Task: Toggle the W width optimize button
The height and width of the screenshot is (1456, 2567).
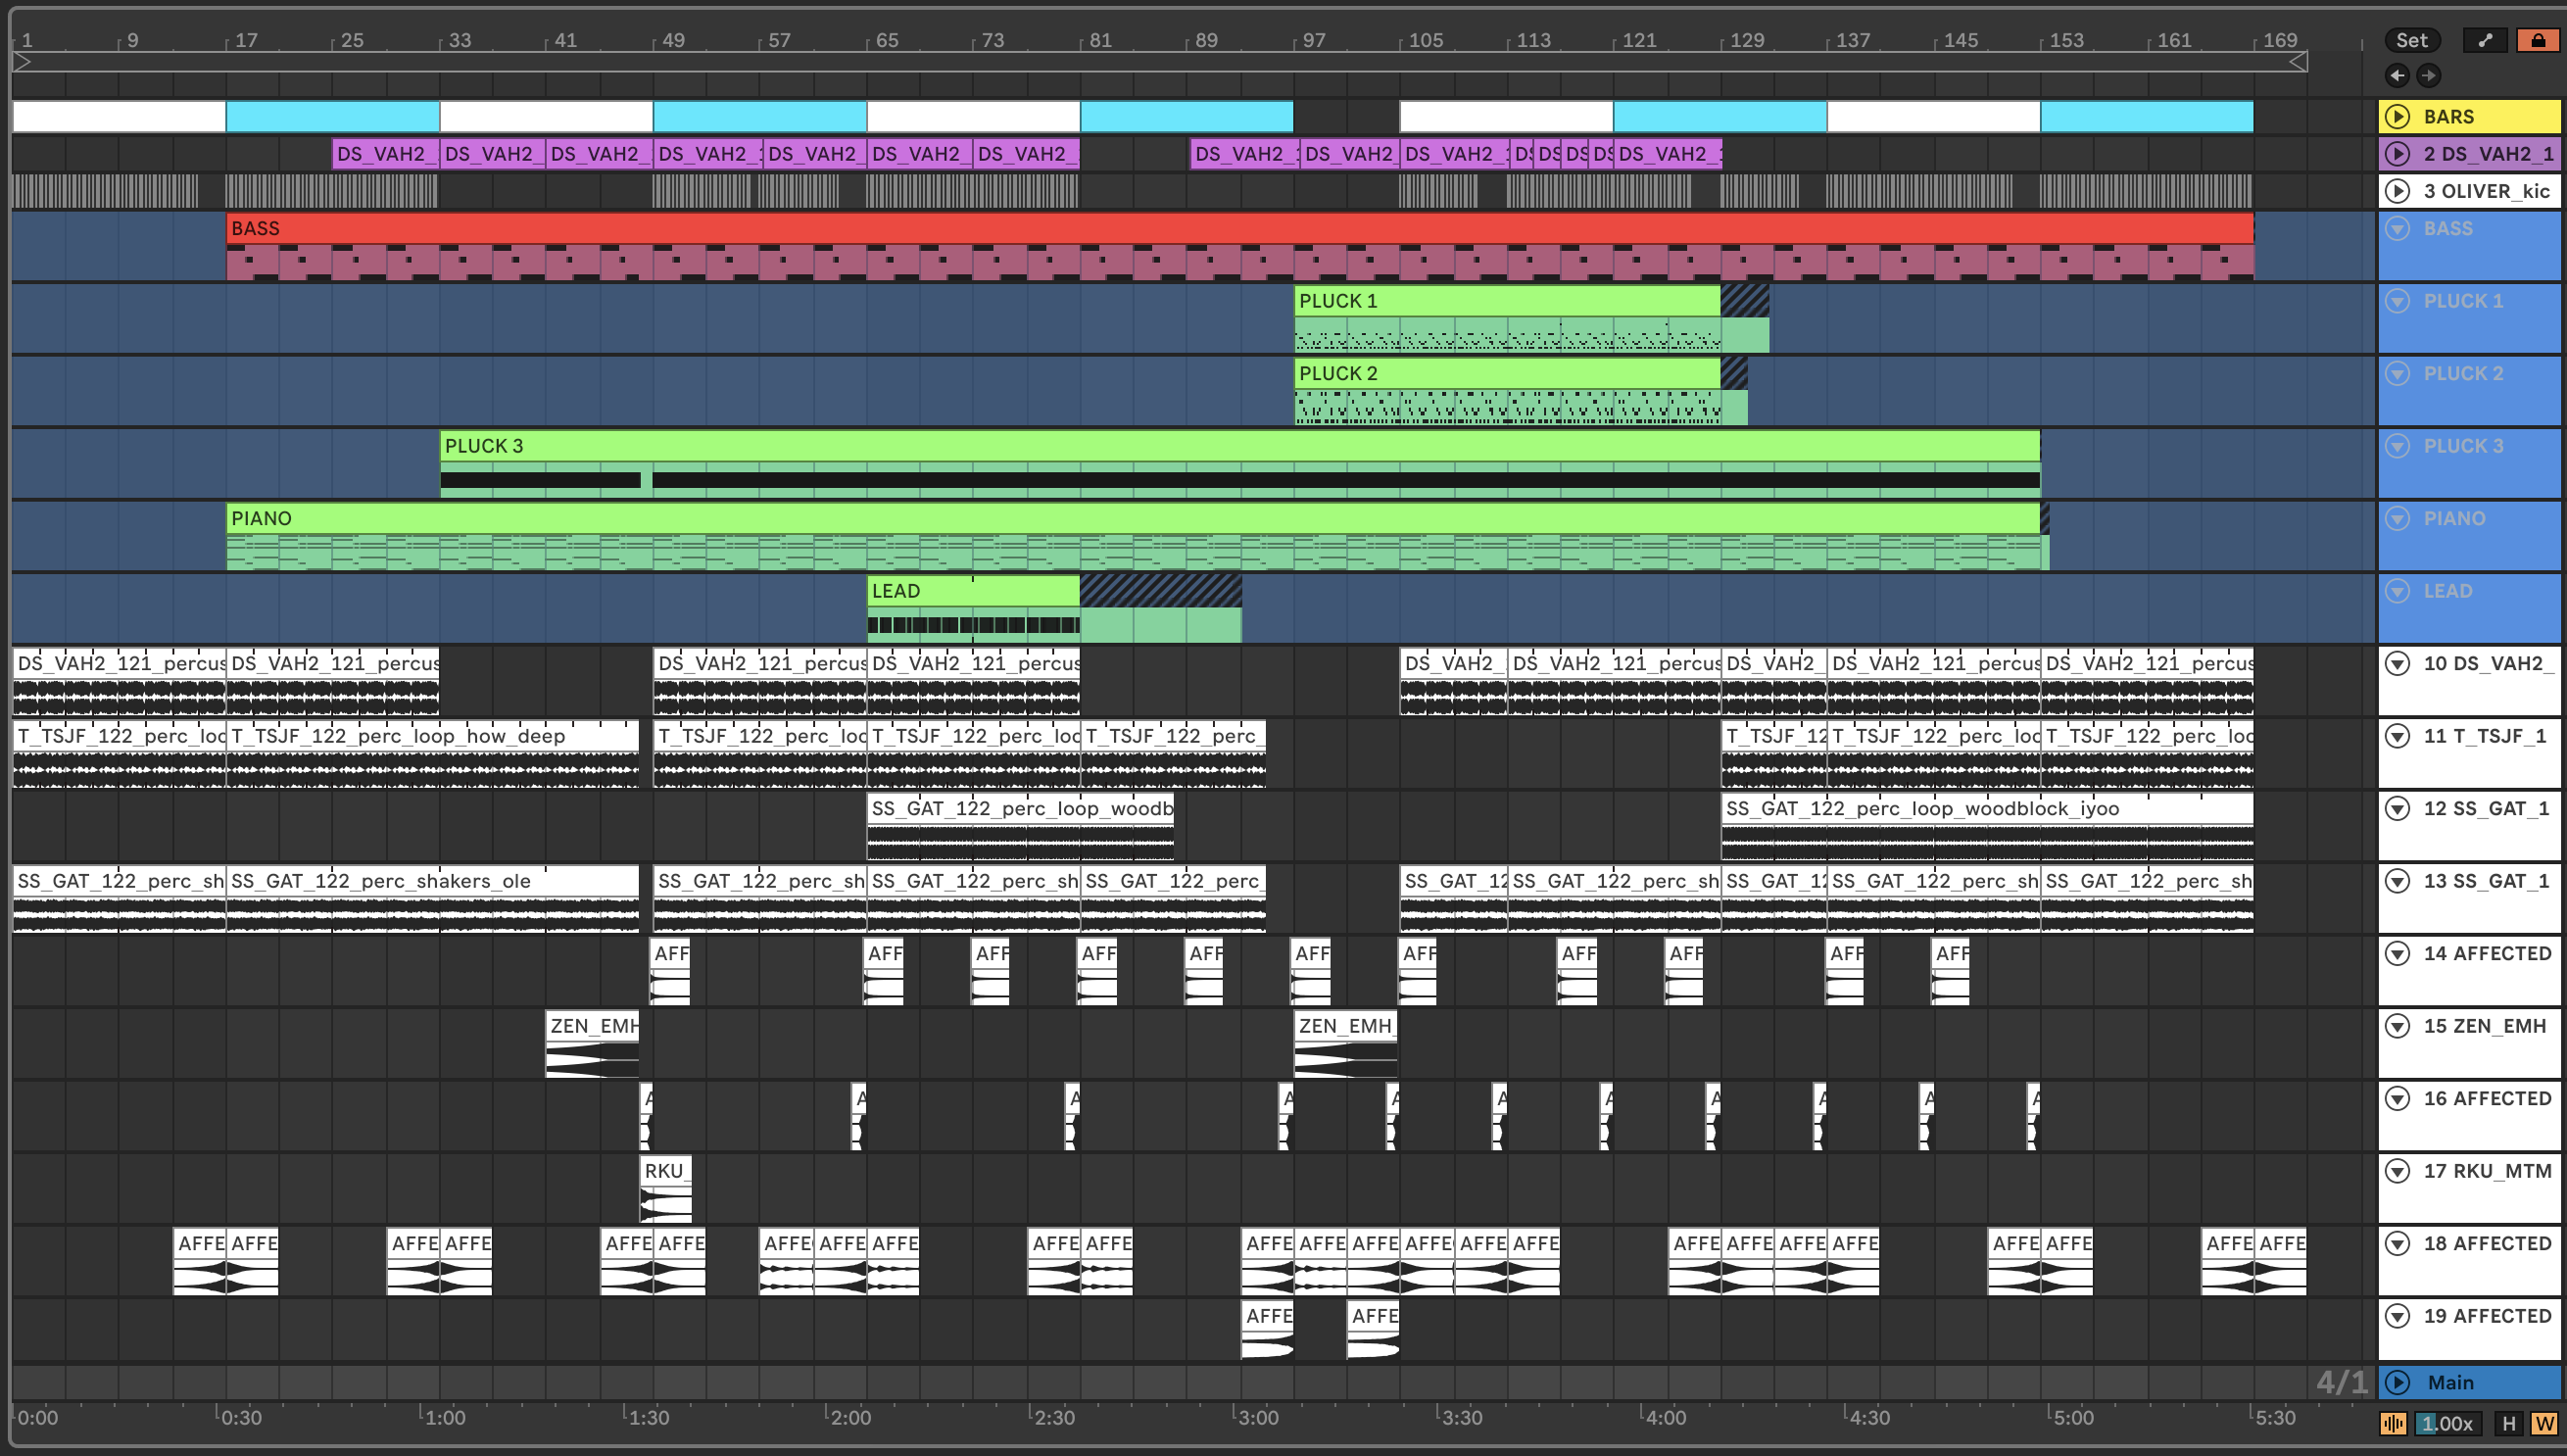Action: click(2545, 1423)
